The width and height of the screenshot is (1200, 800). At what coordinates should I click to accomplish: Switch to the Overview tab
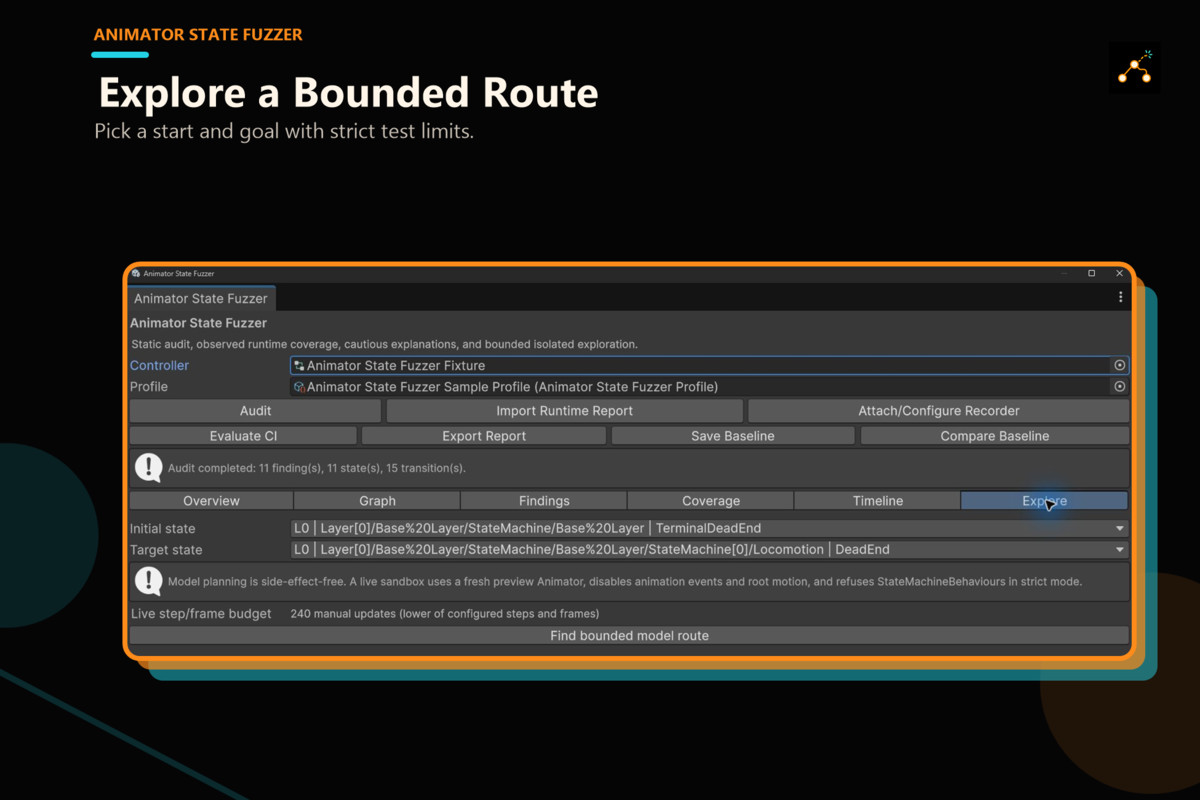(211, 501)
